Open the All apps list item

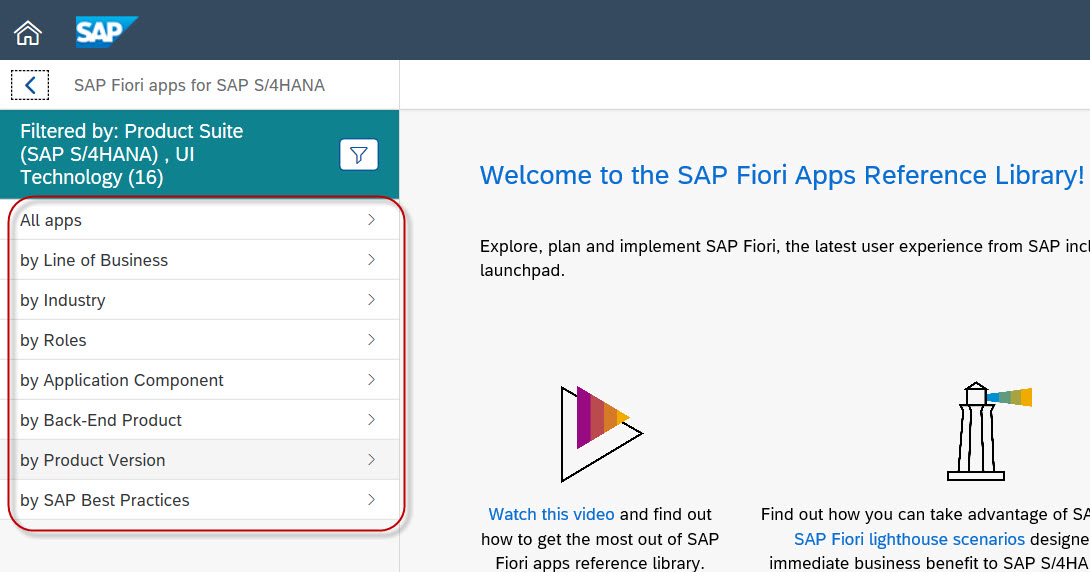tap(200, 220)
